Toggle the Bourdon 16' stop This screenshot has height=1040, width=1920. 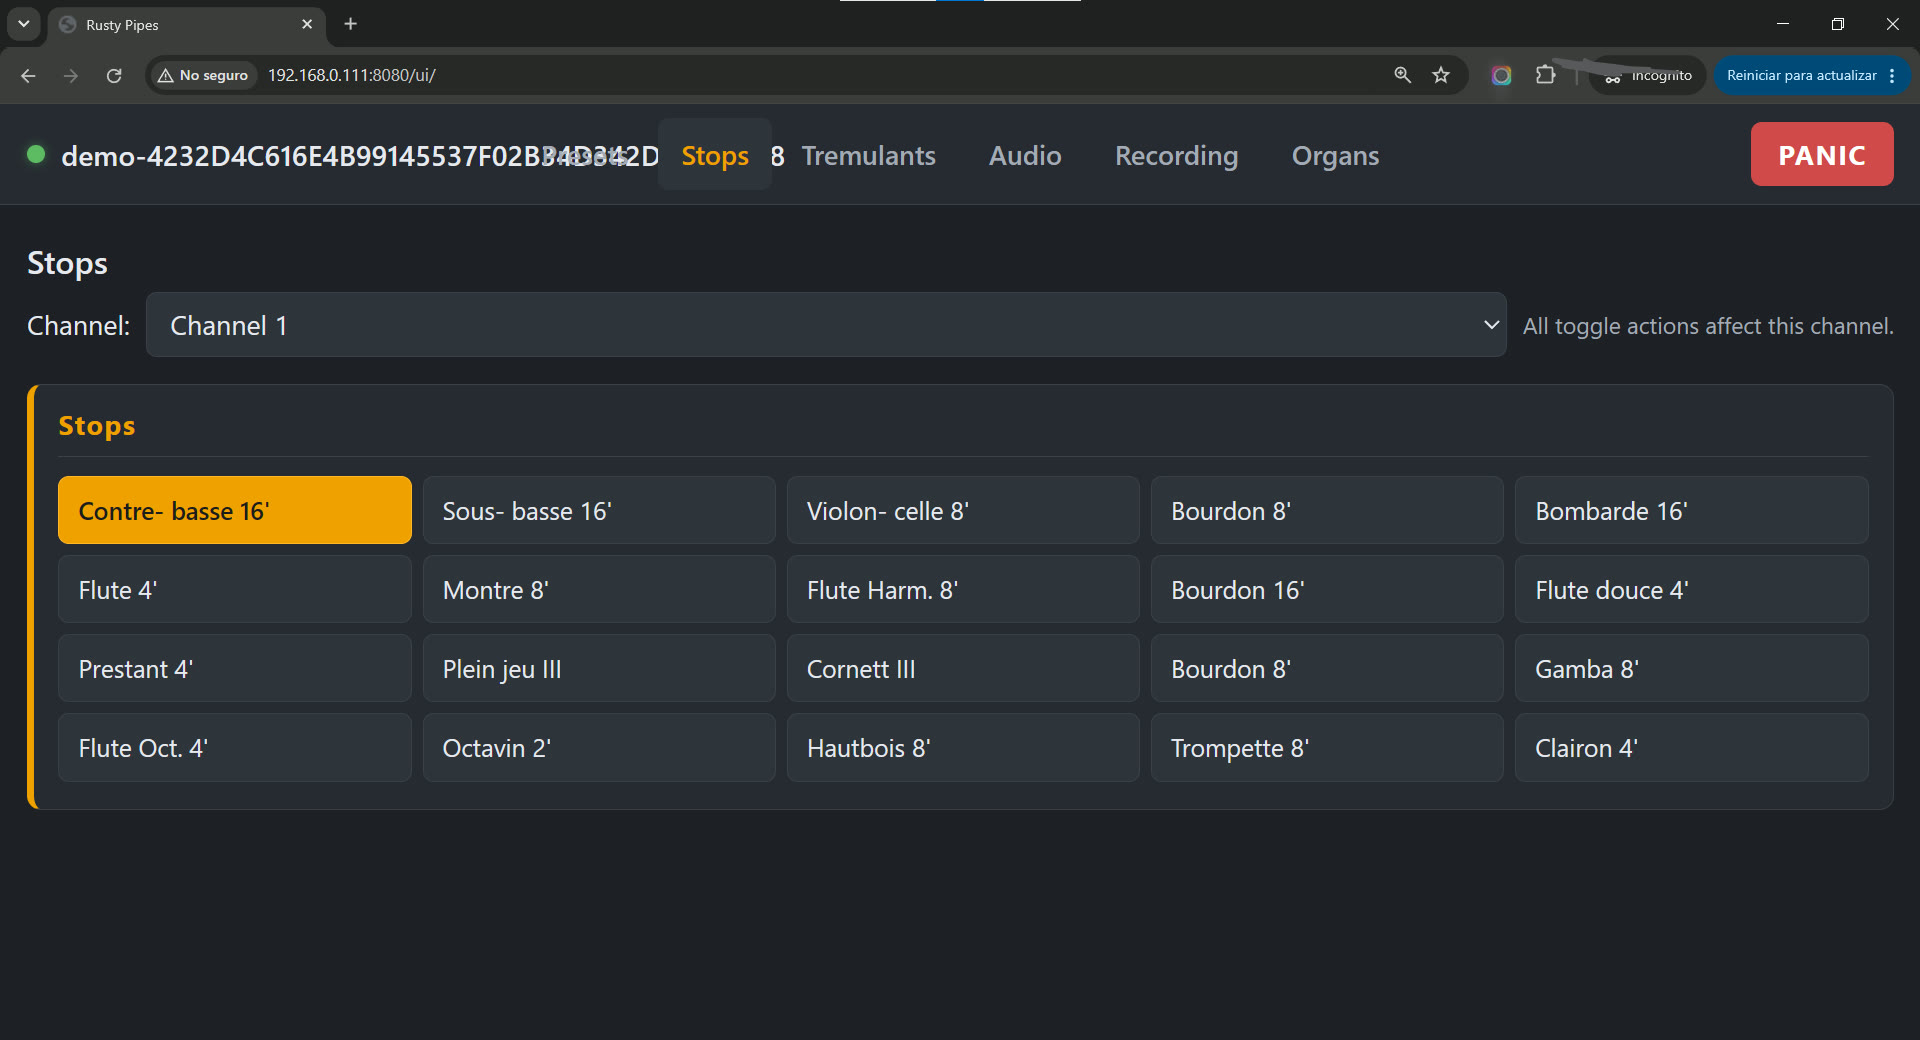pos(1326,589)
